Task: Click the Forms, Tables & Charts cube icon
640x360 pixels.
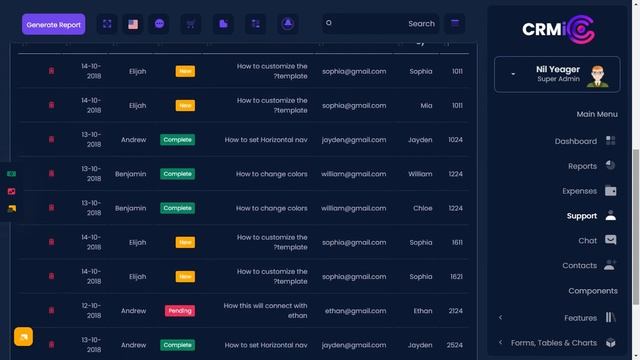Action: pyautogui.click(x=611, y=342)
